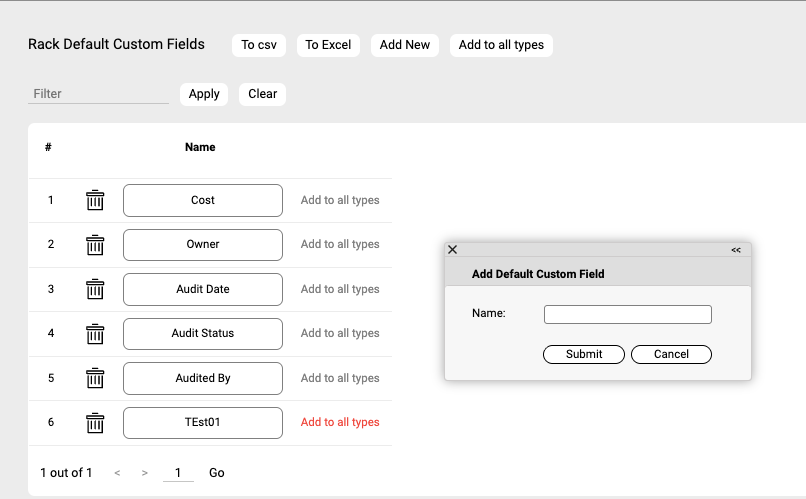806x499 pixels.
Task: Apply the filter
Action: (204, 94)
